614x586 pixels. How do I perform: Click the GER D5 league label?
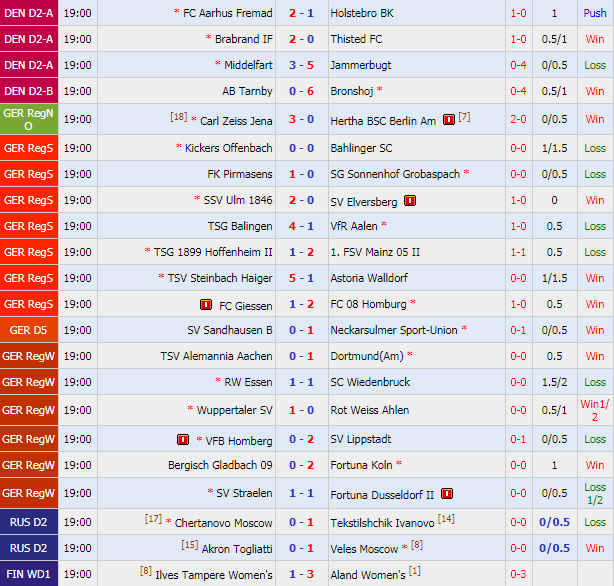click(x=29, y=330)
